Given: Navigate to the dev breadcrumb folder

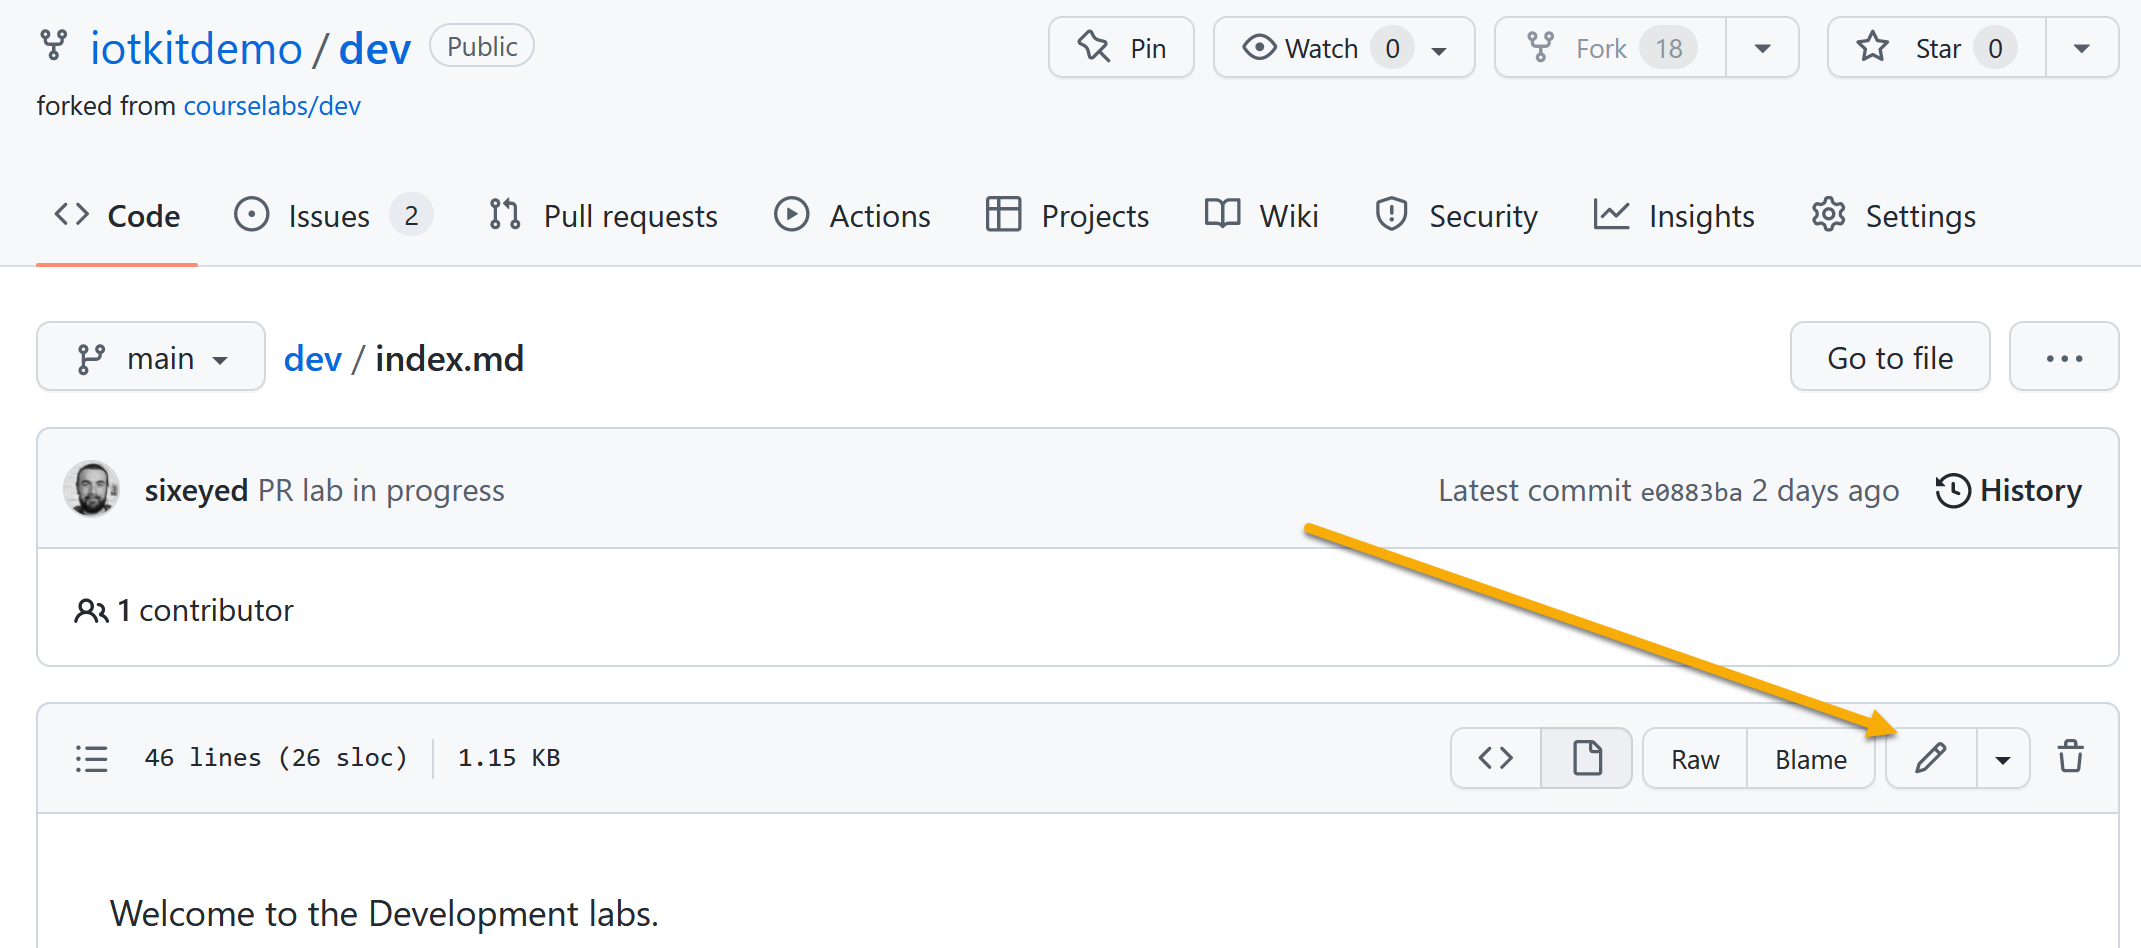Looking at the screenshot, I should point(312,358).
